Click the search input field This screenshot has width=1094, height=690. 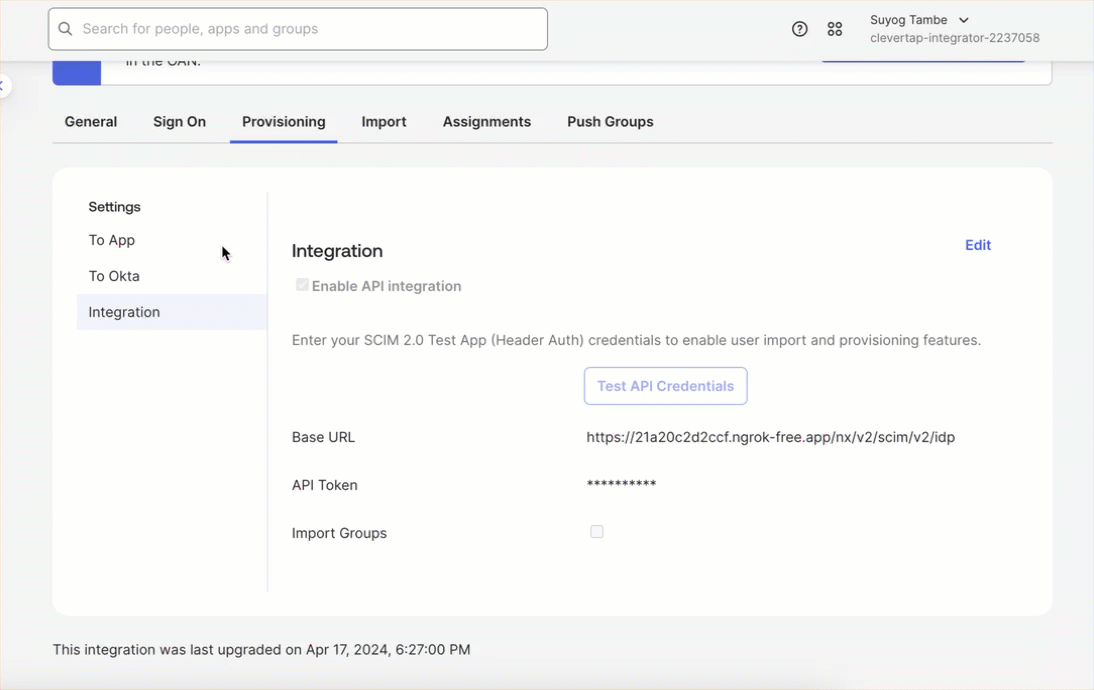(300, 28)
